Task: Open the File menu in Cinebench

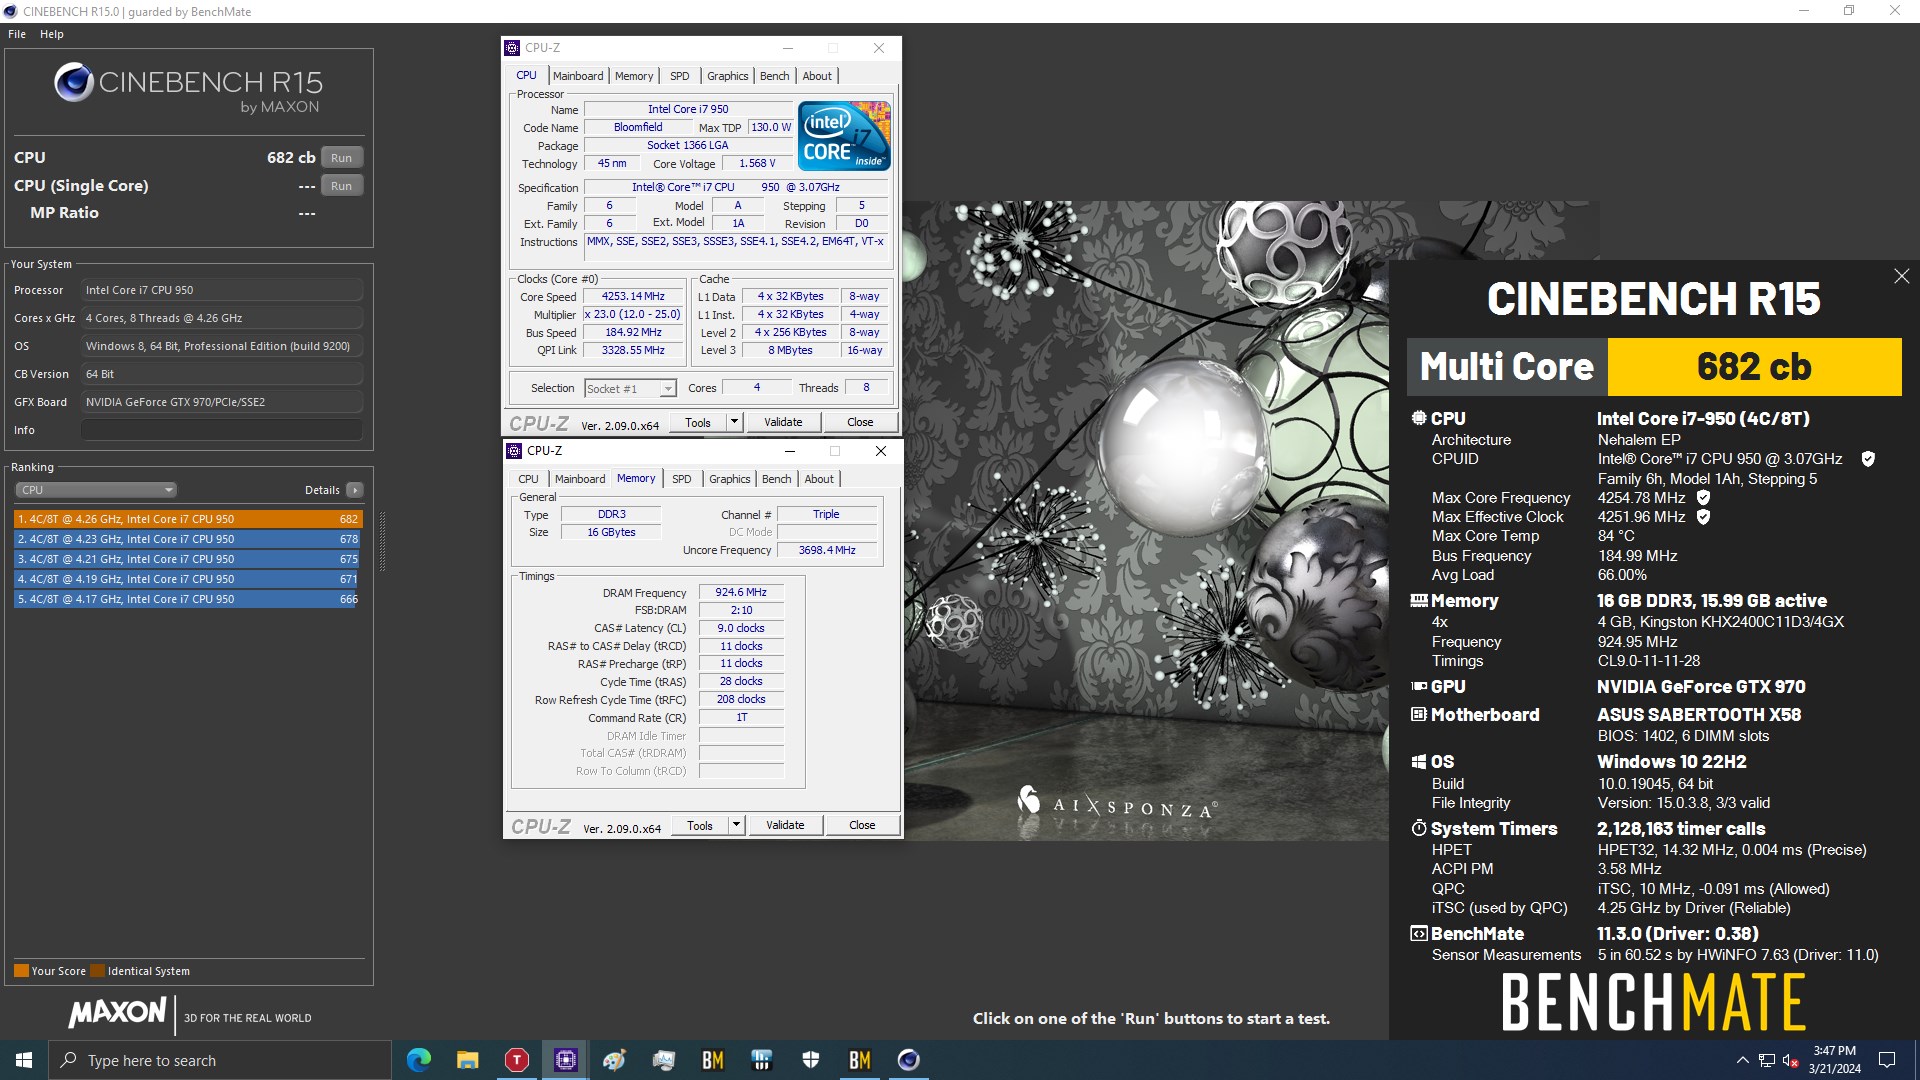Action: point(17,34)
